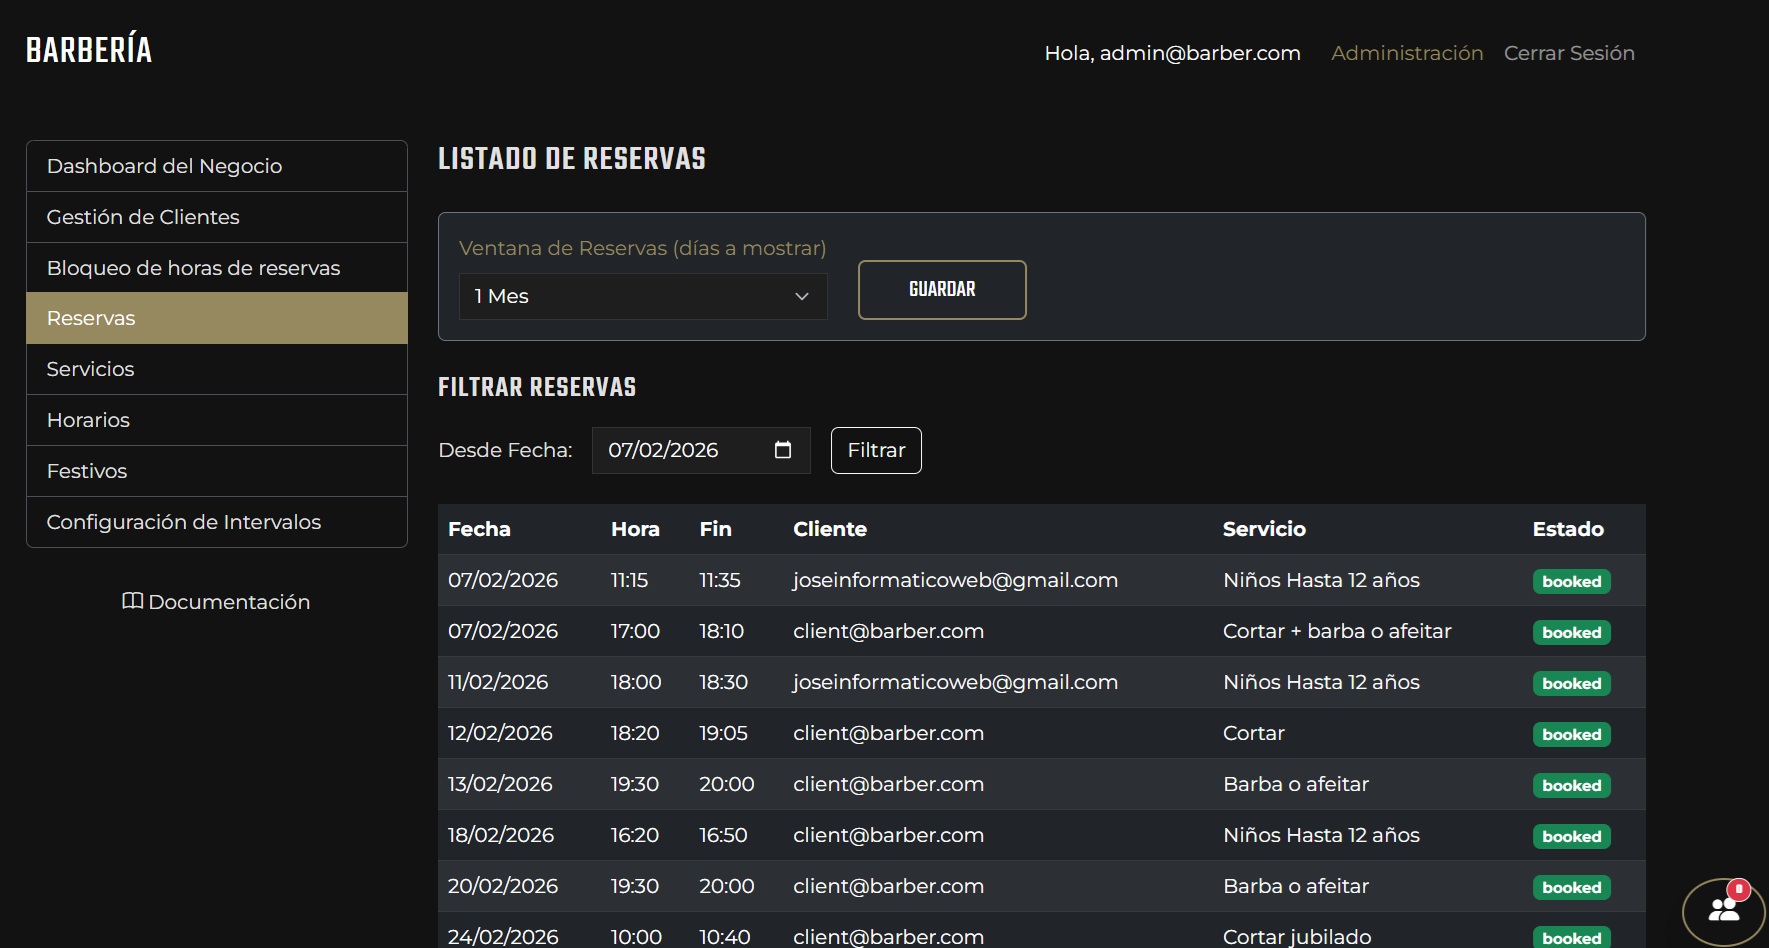
Task: Click the floating users chat icon
Action: [x=1723, y=911]
